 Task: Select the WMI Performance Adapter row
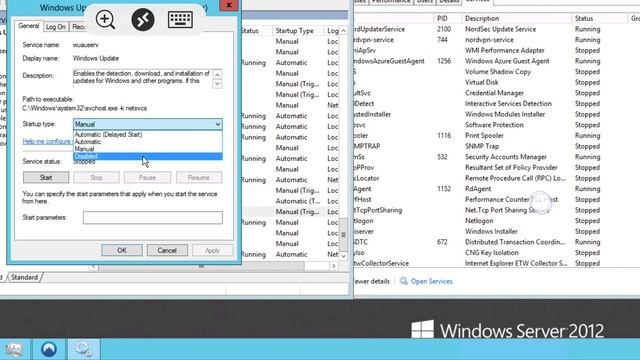tap(496, 51)
